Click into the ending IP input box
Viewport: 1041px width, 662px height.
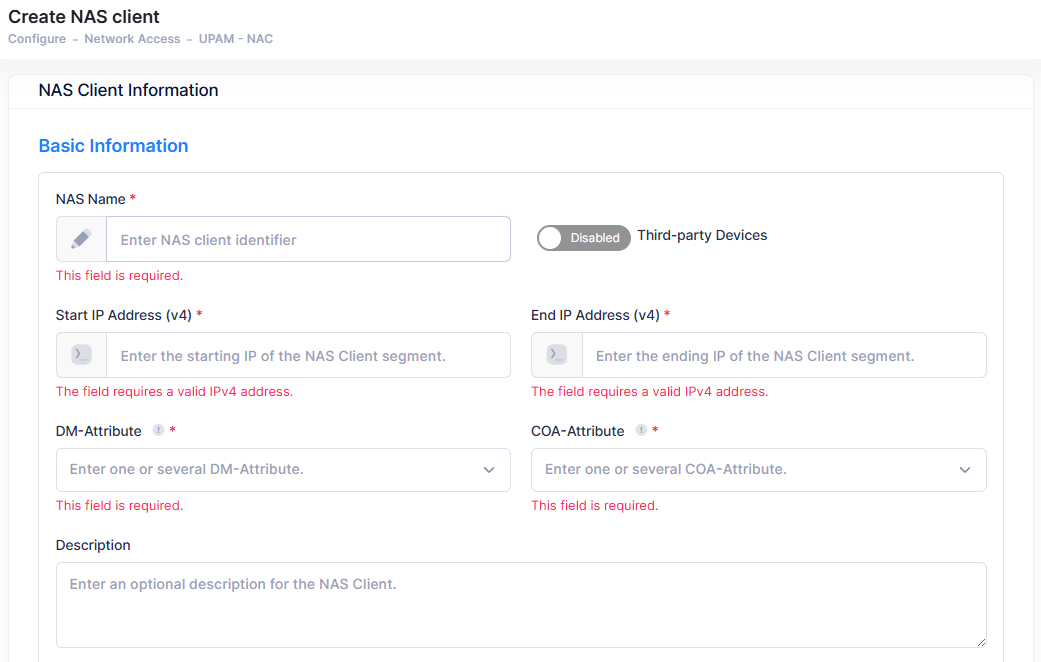click(x=784, y=356)
